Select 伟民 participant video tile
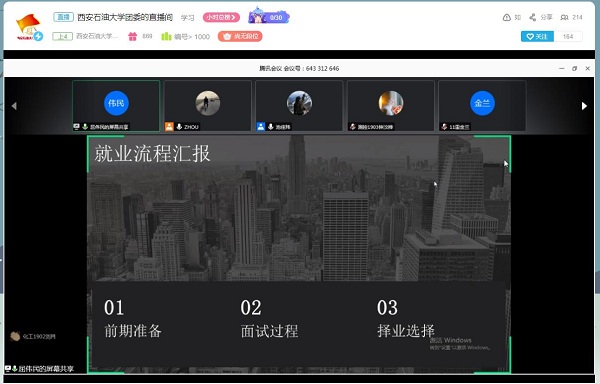600x384 pixels. coord(116,106)
